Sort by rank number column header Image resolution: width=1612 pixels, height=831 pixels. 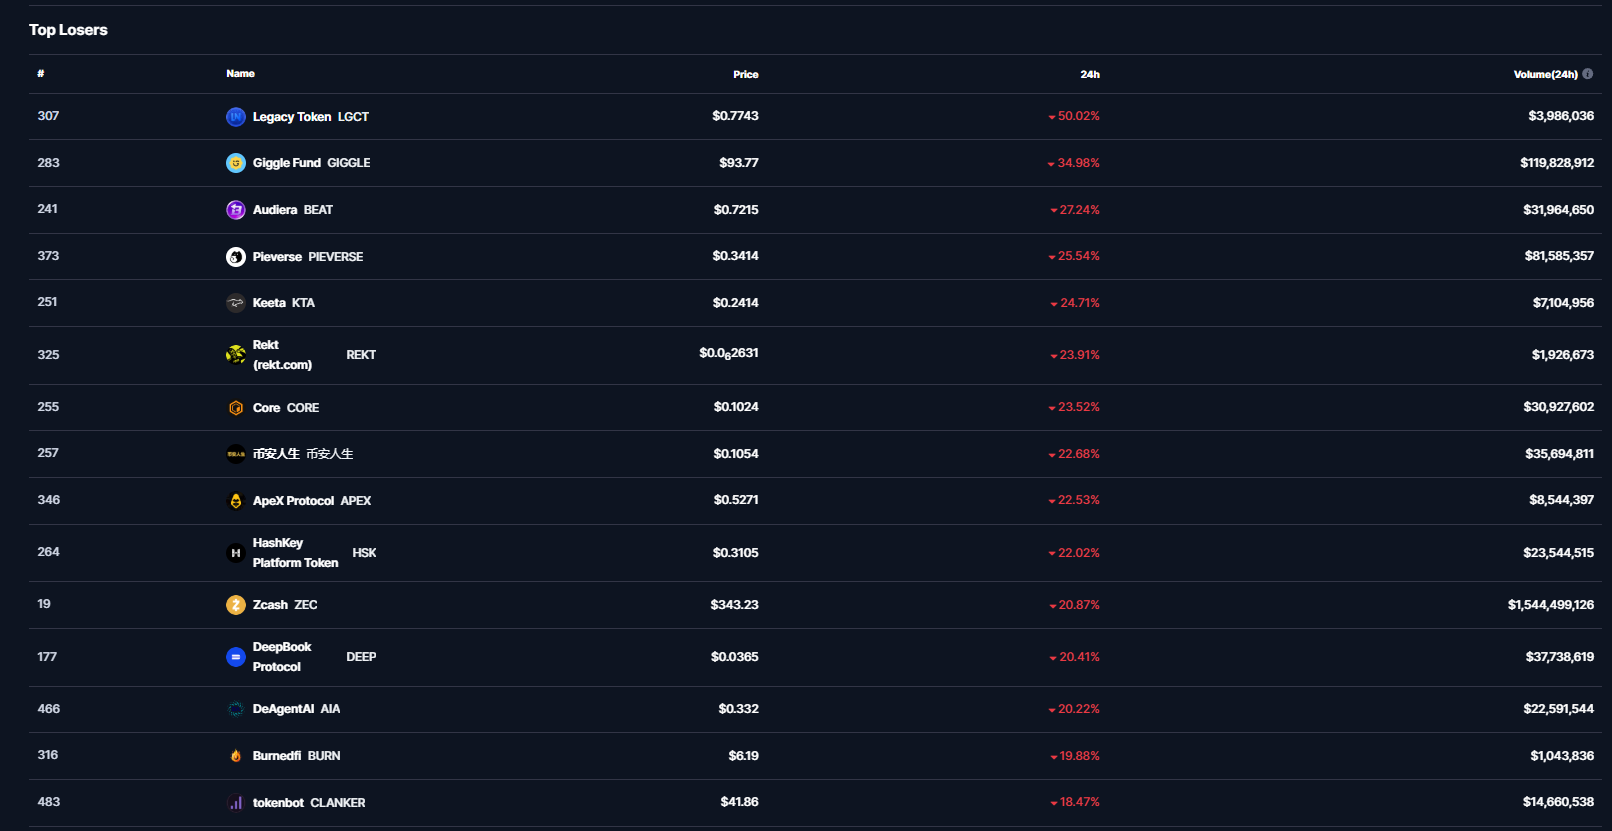pyautogui.click(x=41, y=74)
